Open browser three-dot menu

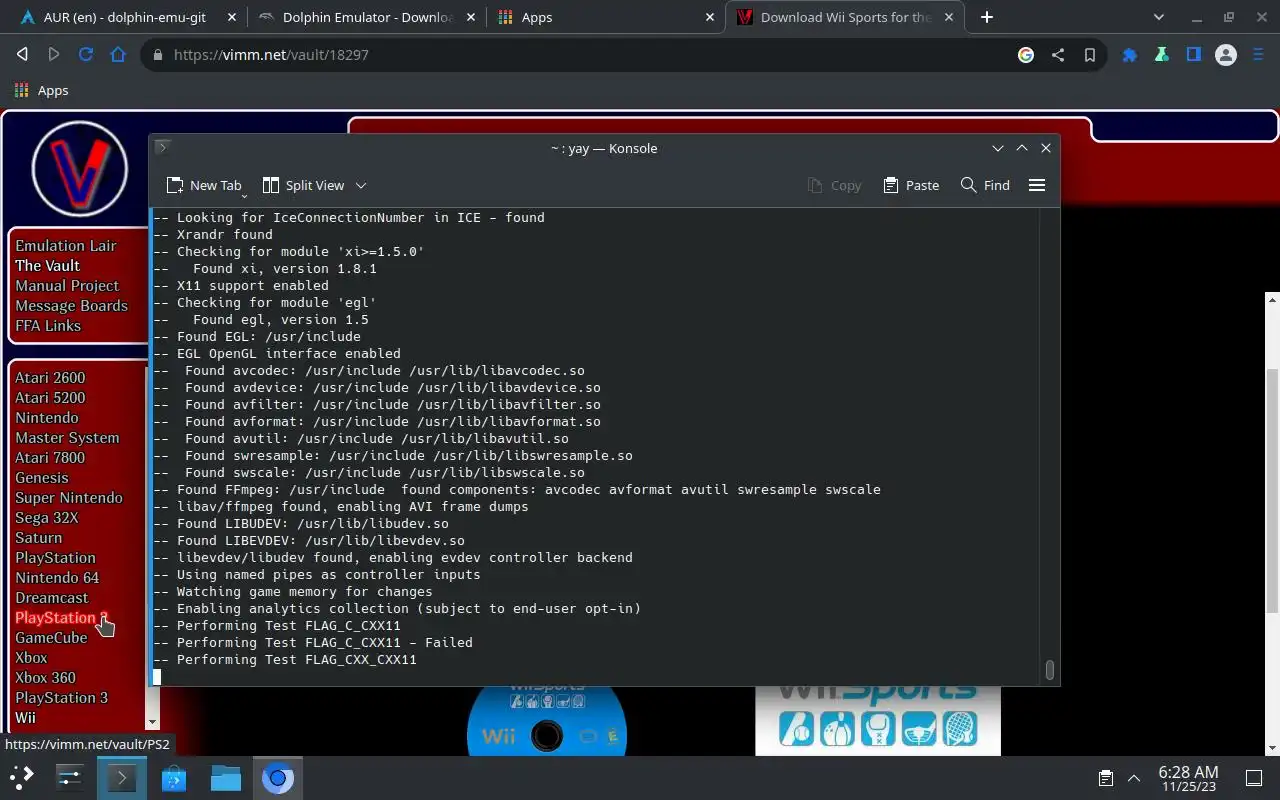[x=1257, y=55]
